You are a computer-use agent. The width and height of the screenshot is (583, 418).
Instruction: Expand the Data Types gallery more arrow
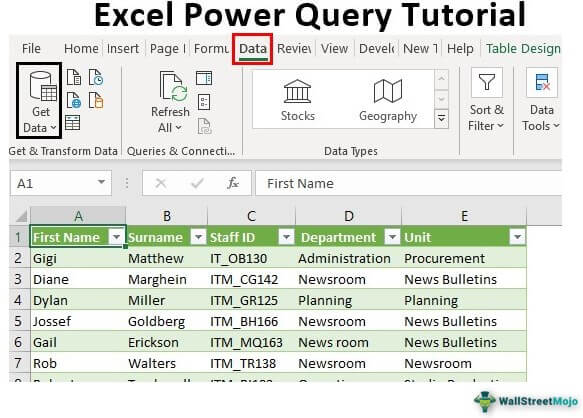coord(441,119)
